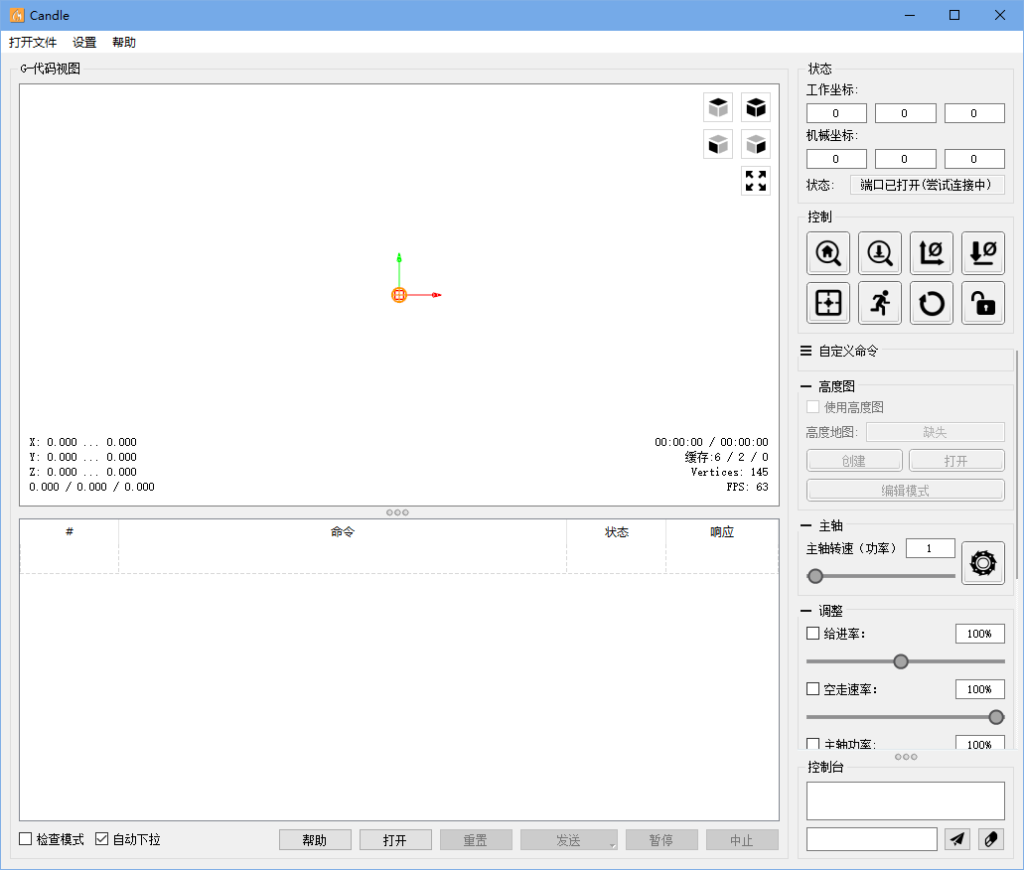Send the console command with paper-plane icon

(x=958, y=839)
